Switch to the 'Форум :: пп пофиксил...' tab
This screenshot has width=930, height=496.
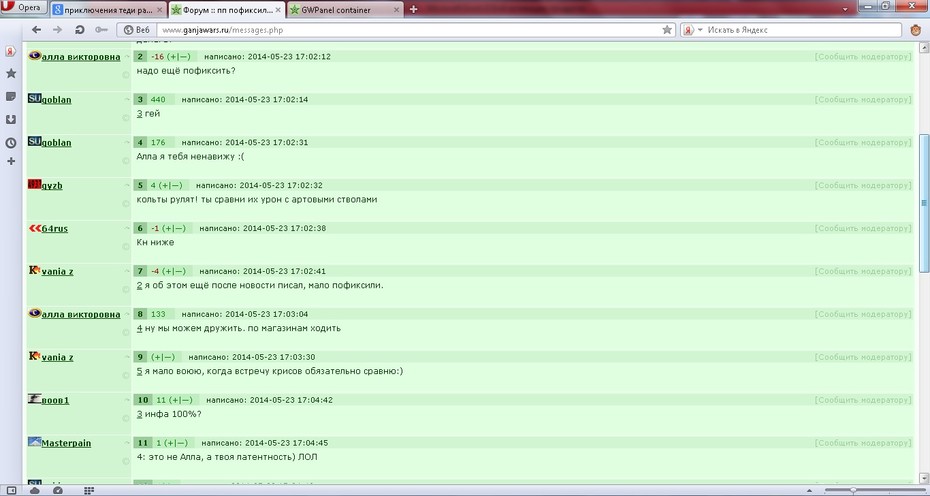[x=227, y=10]
